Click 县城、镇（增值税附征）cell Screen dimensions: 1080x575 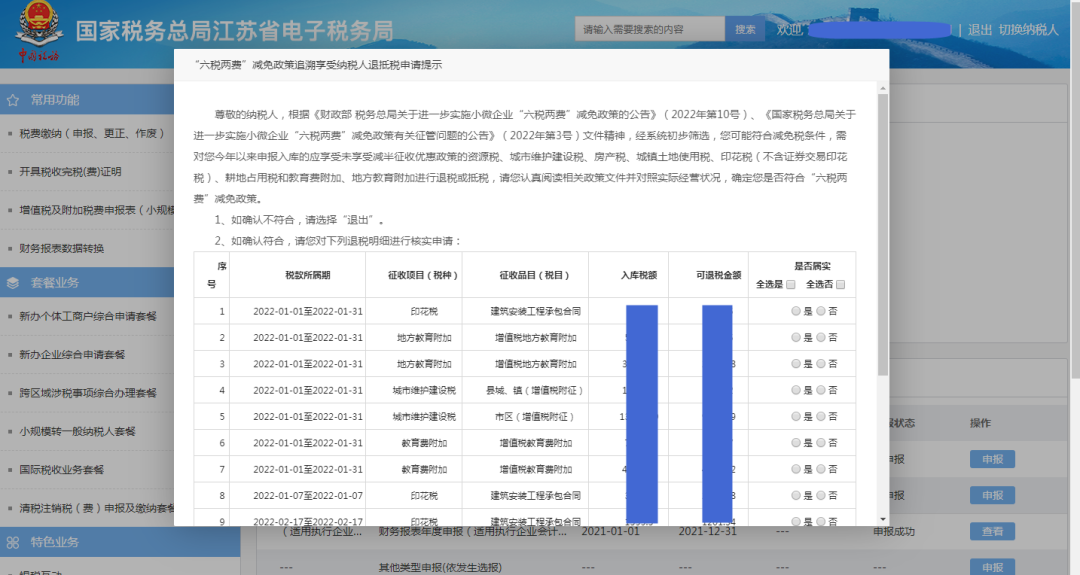(x=534, y=390)
